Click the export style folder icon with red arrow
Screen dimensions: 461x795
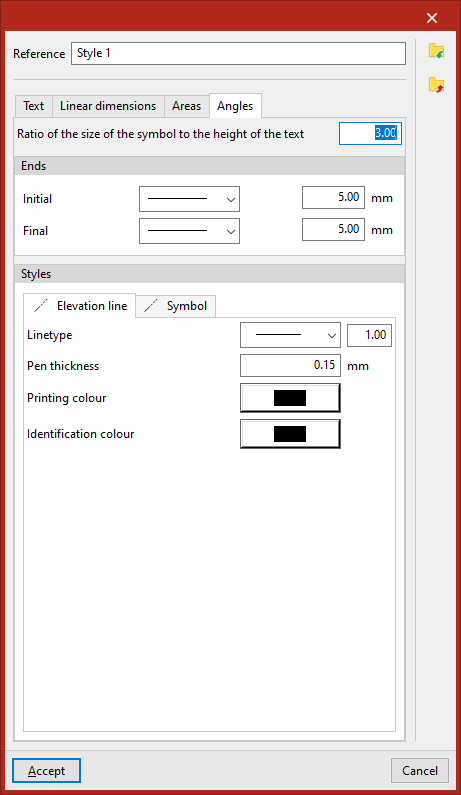pos(436,85)
